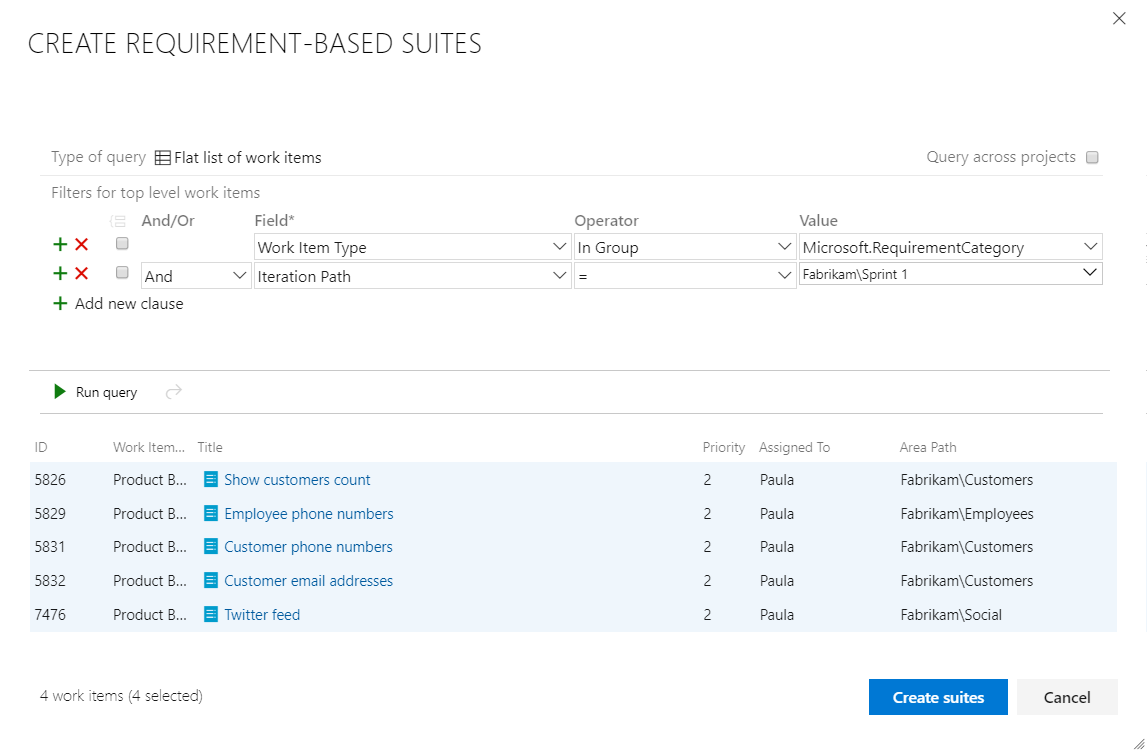Click the redo arrow icon
This screenshot has height=752, width=1147.
tap(173, 392)
